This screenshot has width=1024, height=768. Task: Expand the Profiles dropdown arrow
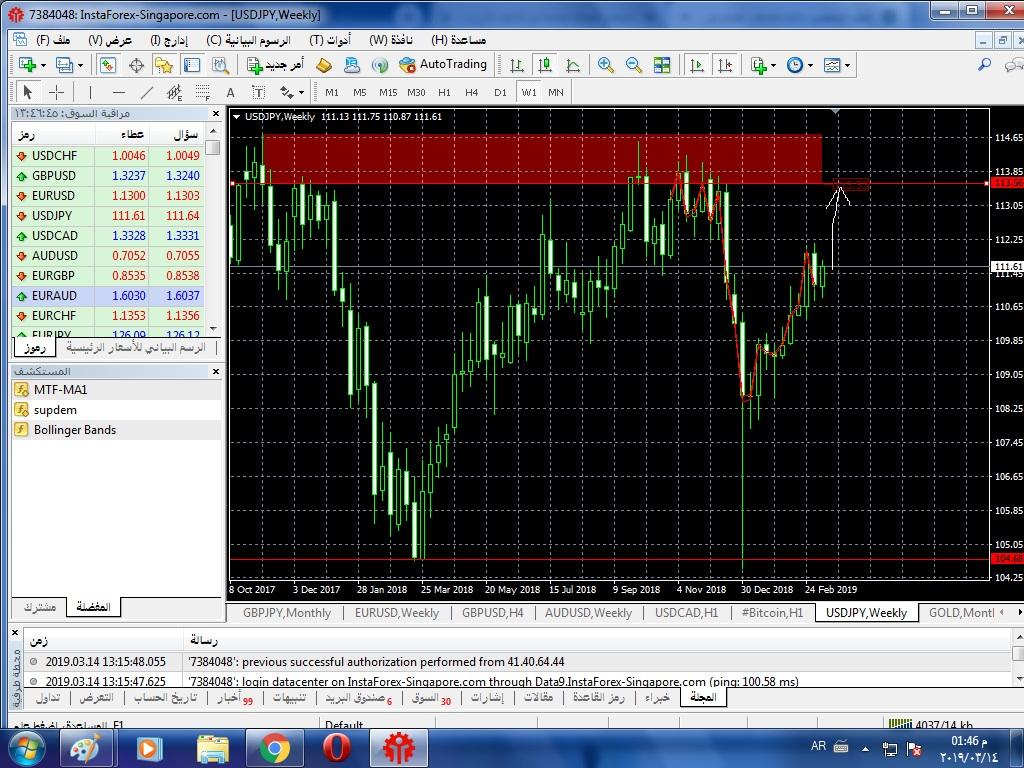pyautogui.click(x=80, y=65)
